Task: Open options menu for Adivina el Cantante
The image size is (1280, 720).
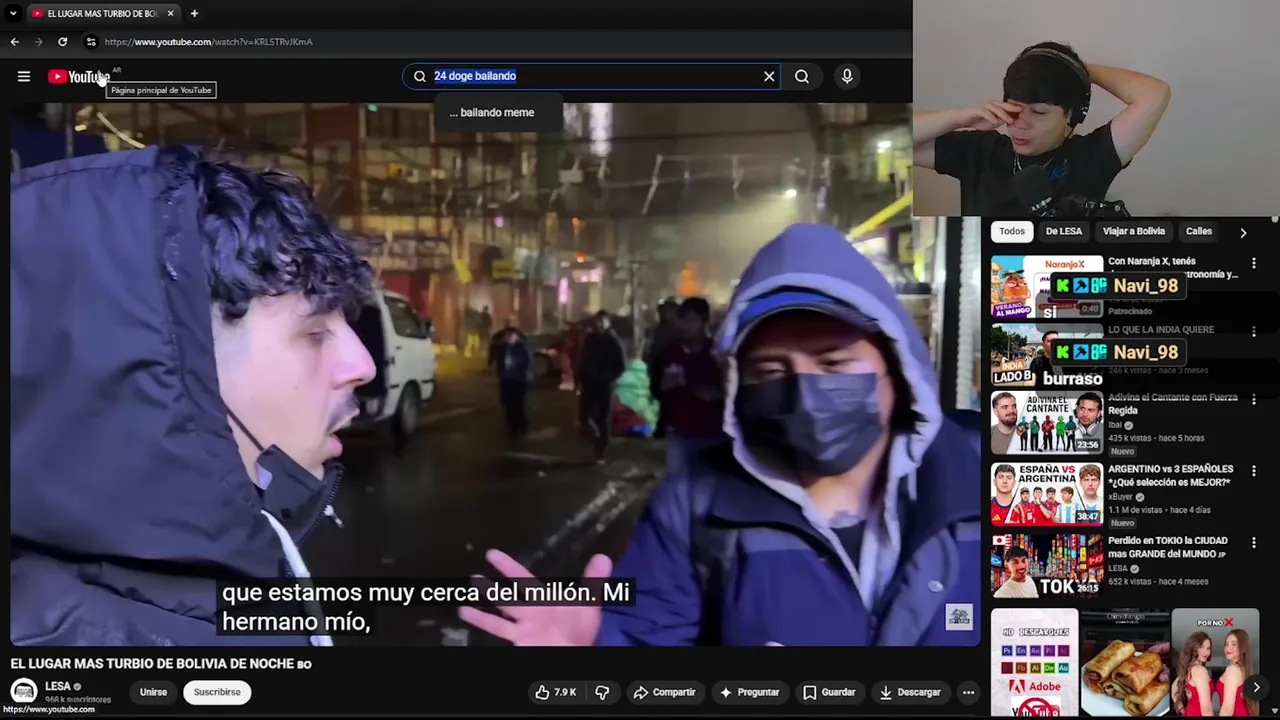Action: [x=1254, y=400]
